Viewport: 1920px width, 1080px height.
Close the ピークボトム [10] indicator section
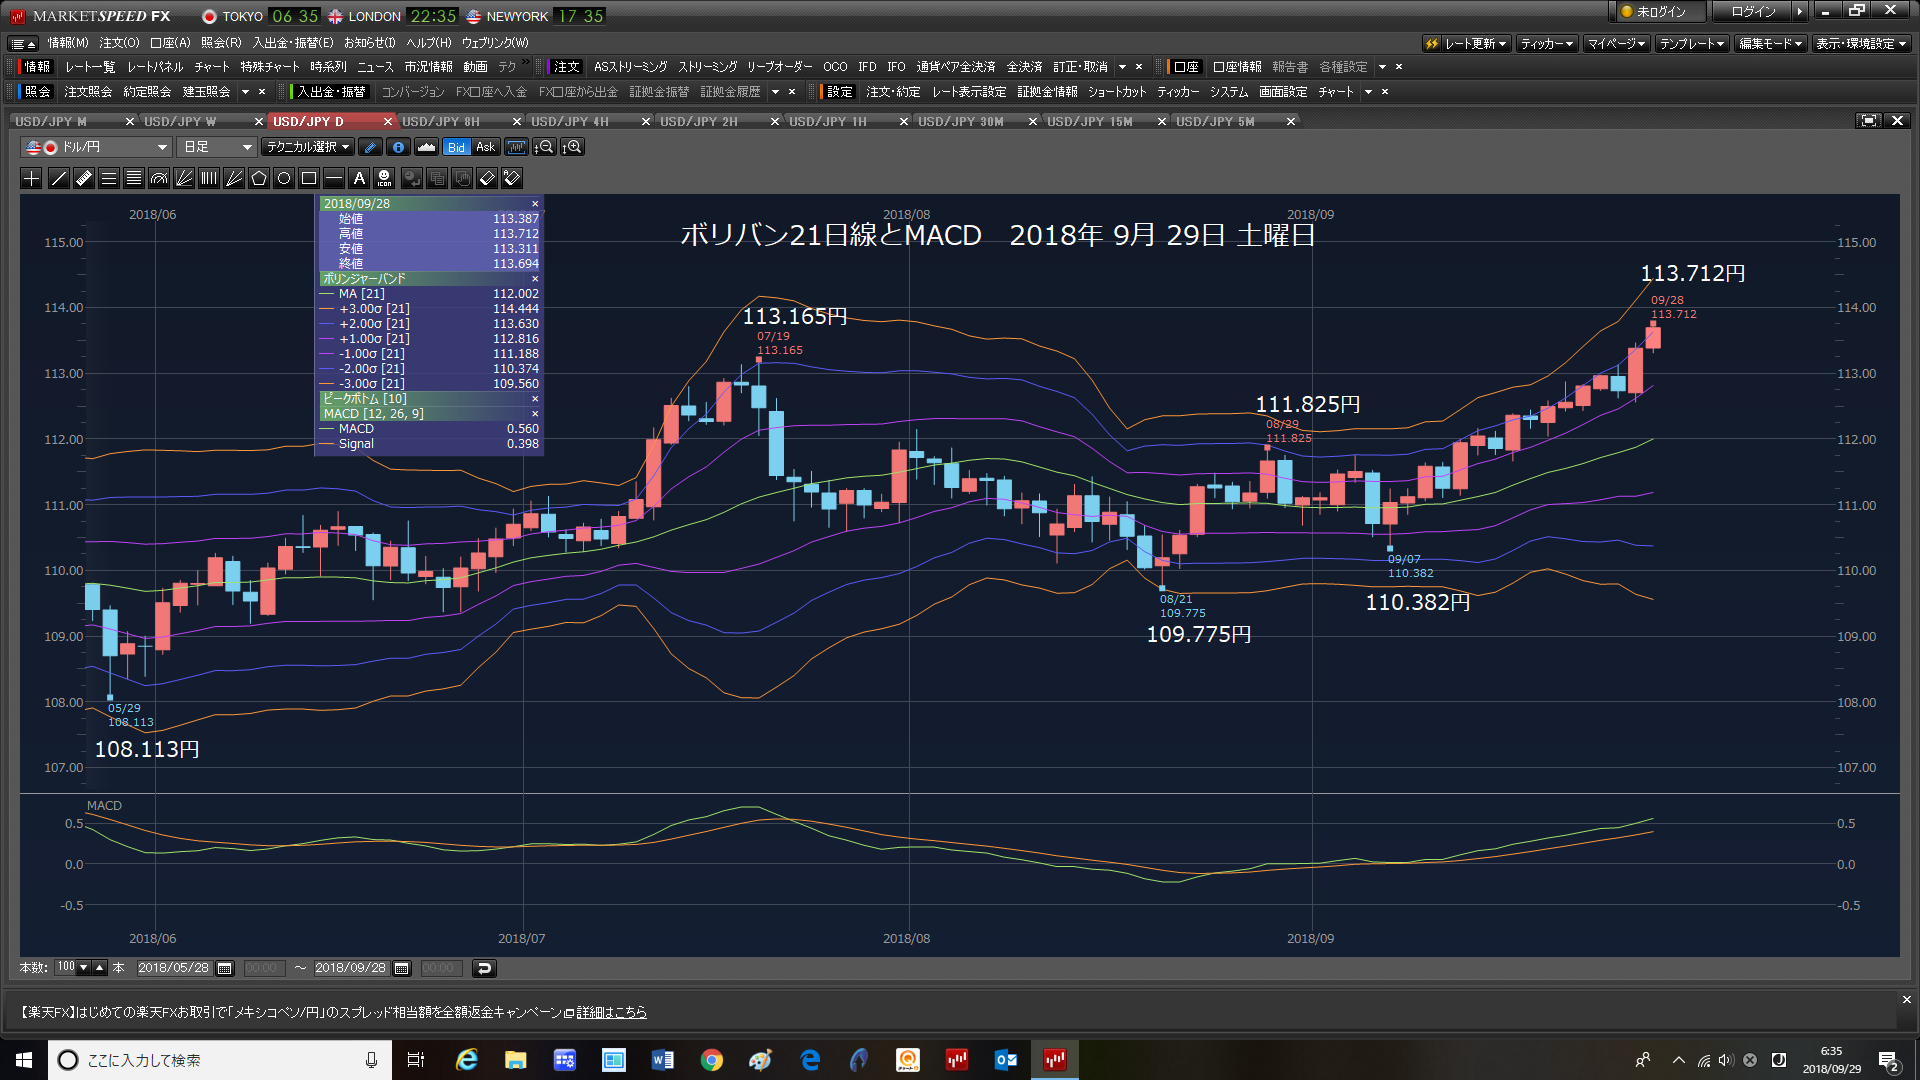click(x=535, y=399)
